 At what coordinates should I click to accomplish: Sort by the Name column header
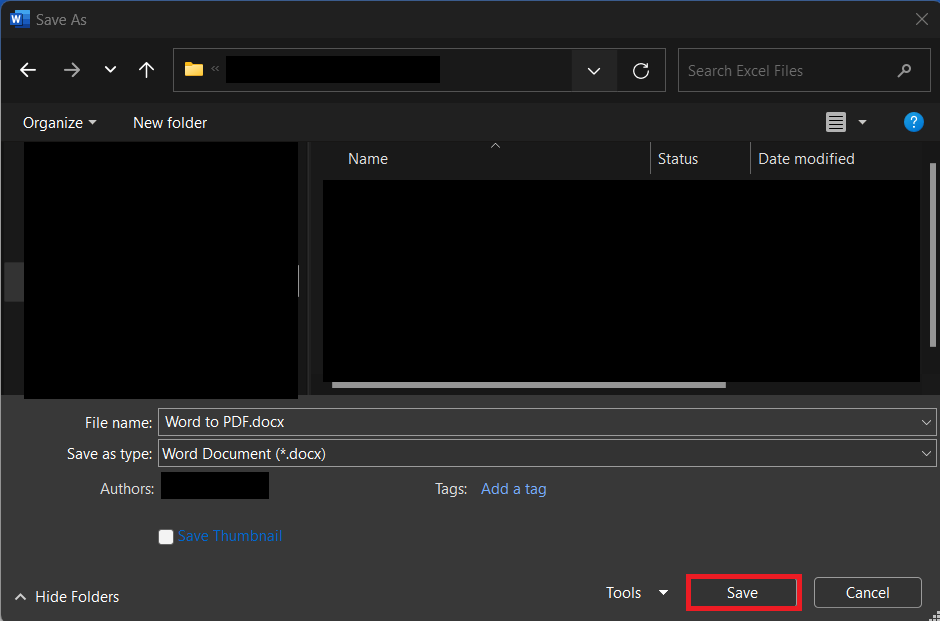[x=367, y=159]
